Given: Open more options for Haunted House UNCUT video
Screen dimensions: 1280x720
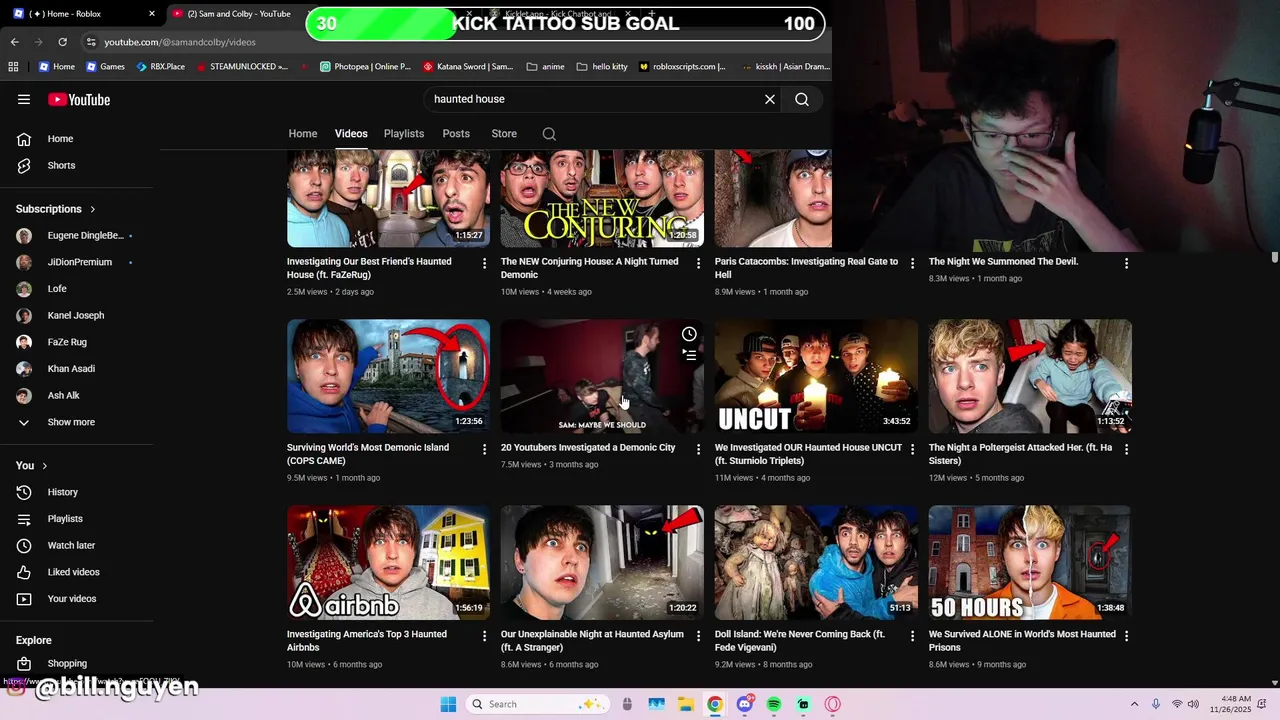Looking at the screenshot, I should 912,449.
